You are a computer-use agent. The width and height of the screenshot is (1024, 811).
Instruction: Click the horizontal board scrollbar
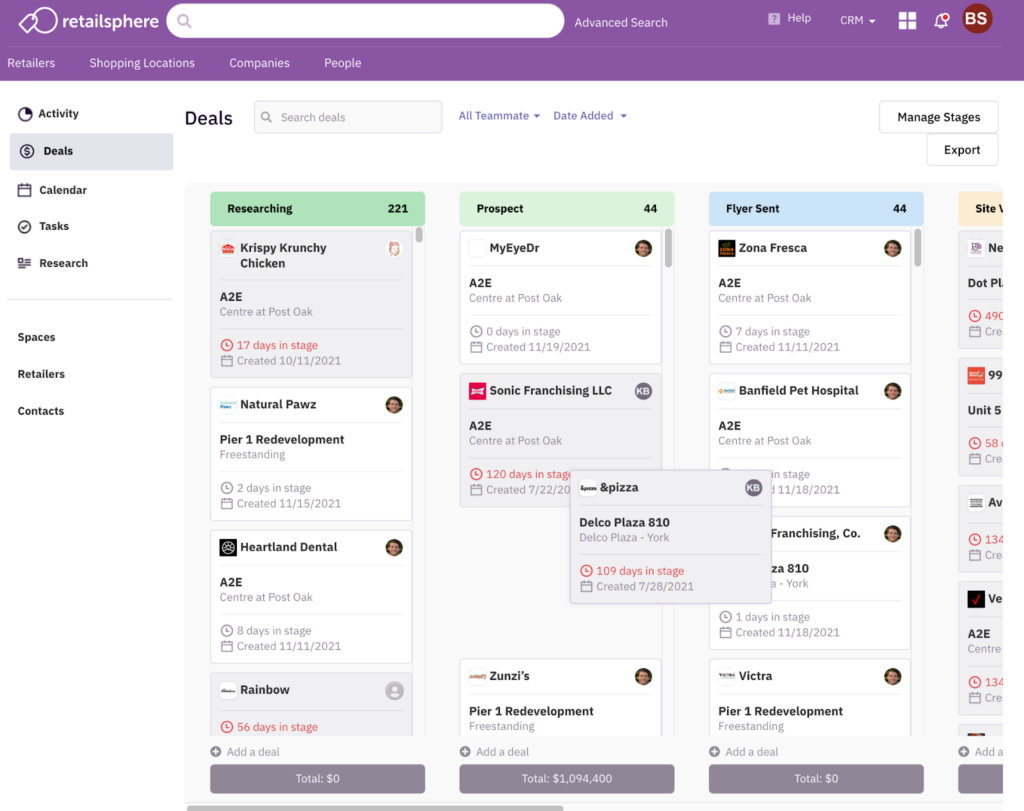click(376, 808)
